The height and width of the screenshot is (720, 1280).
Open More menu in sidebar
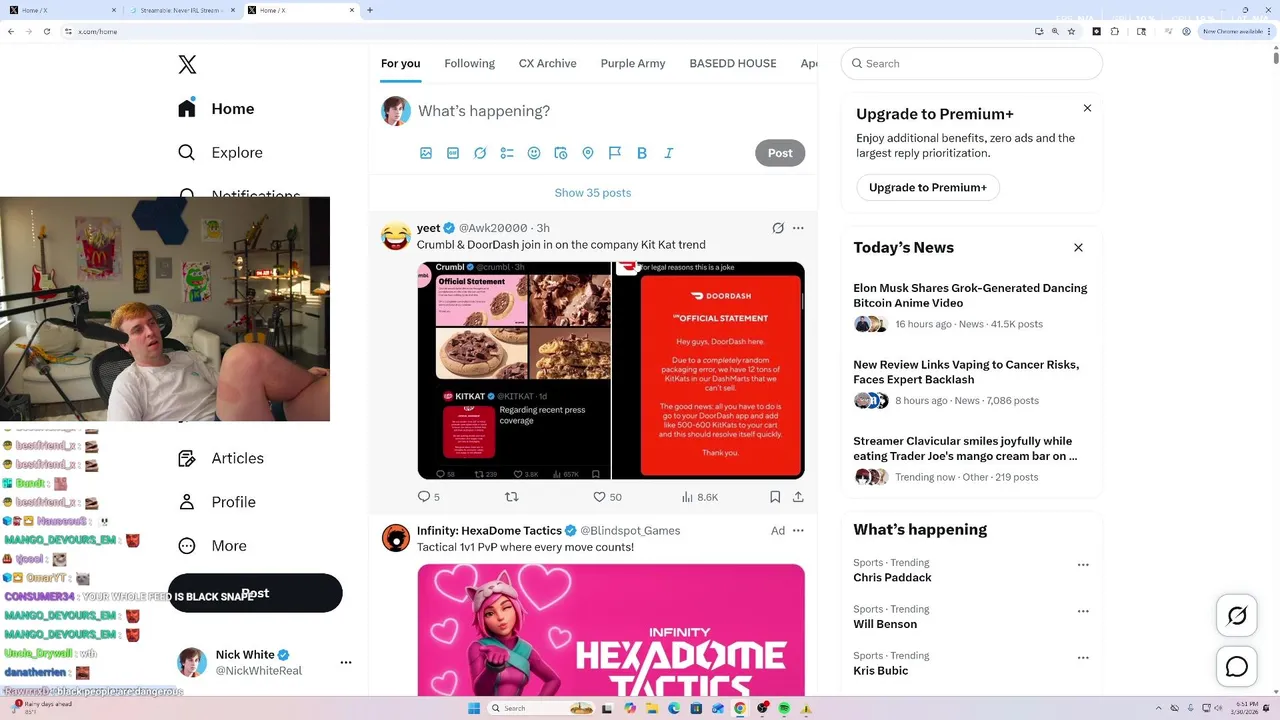coord(212,546)
